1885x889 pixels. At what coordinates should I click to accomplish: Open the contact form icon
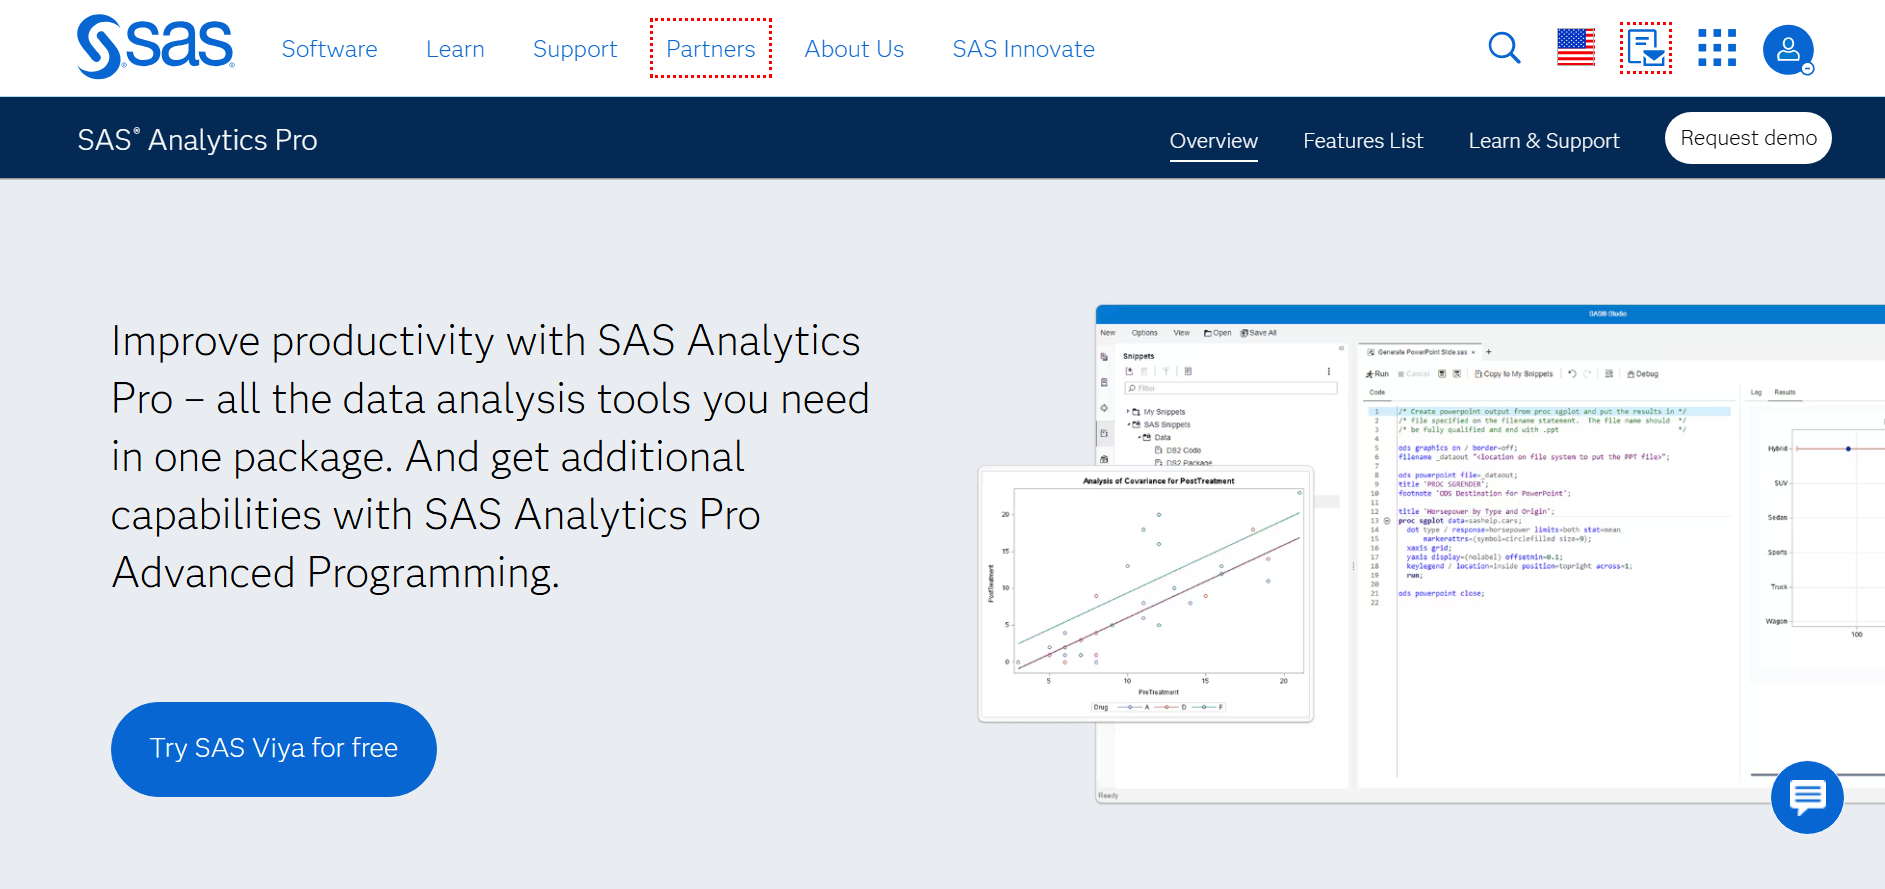[x=1646, y=48]
